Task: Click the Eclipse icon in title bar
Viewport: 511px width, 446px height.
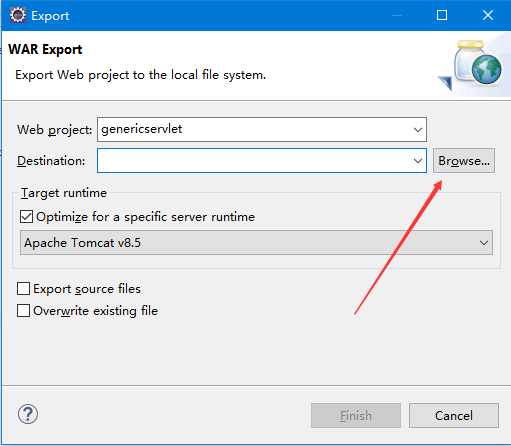Action: tap(18, 15)
